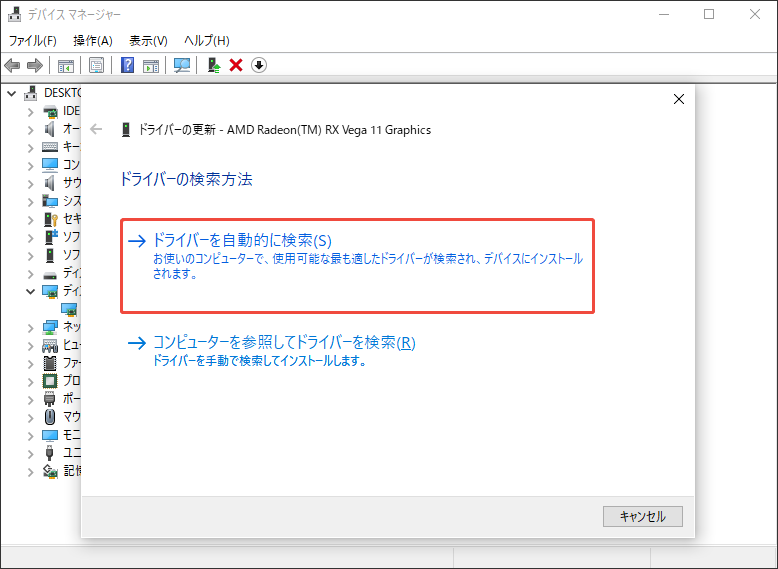Select the system devices folder icon
The width and height of the screenshot is (778, 569).
(50, 201)
